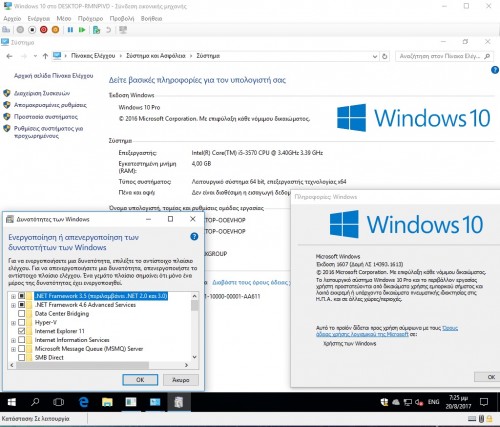Click the search magnifier in the Control Panel search box
Viewport: 500px width, 427px height.
[x=487, y=56]
